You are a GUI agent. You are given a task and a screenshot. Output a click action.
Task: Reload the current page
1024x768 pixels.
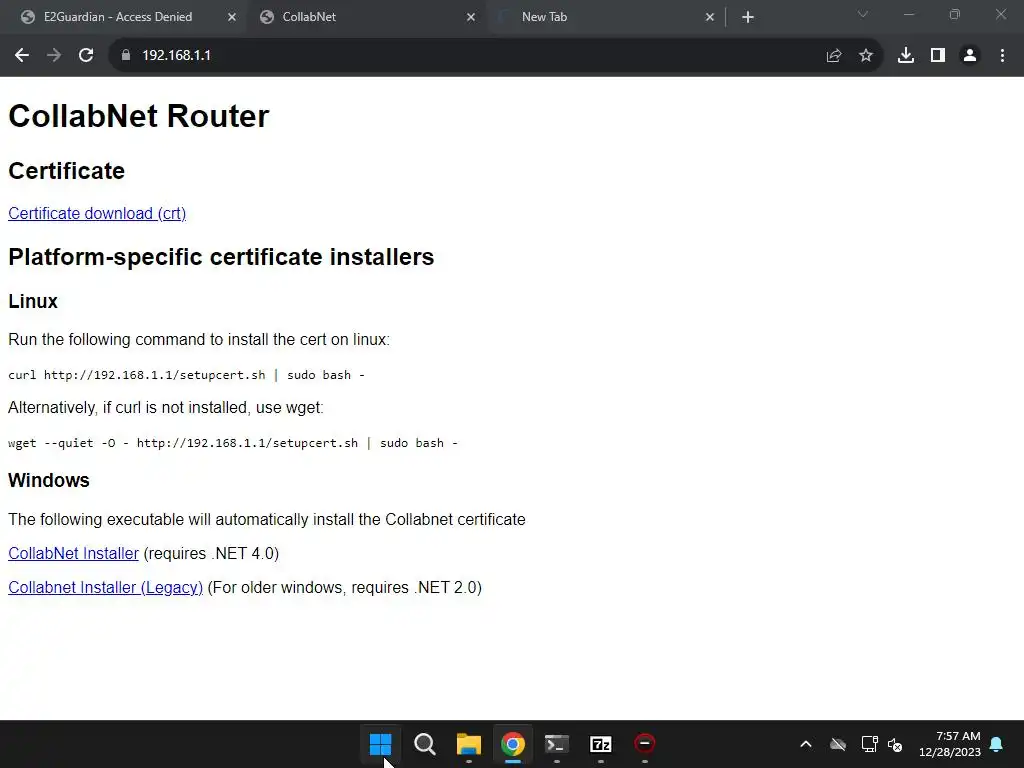coord(86,56)
